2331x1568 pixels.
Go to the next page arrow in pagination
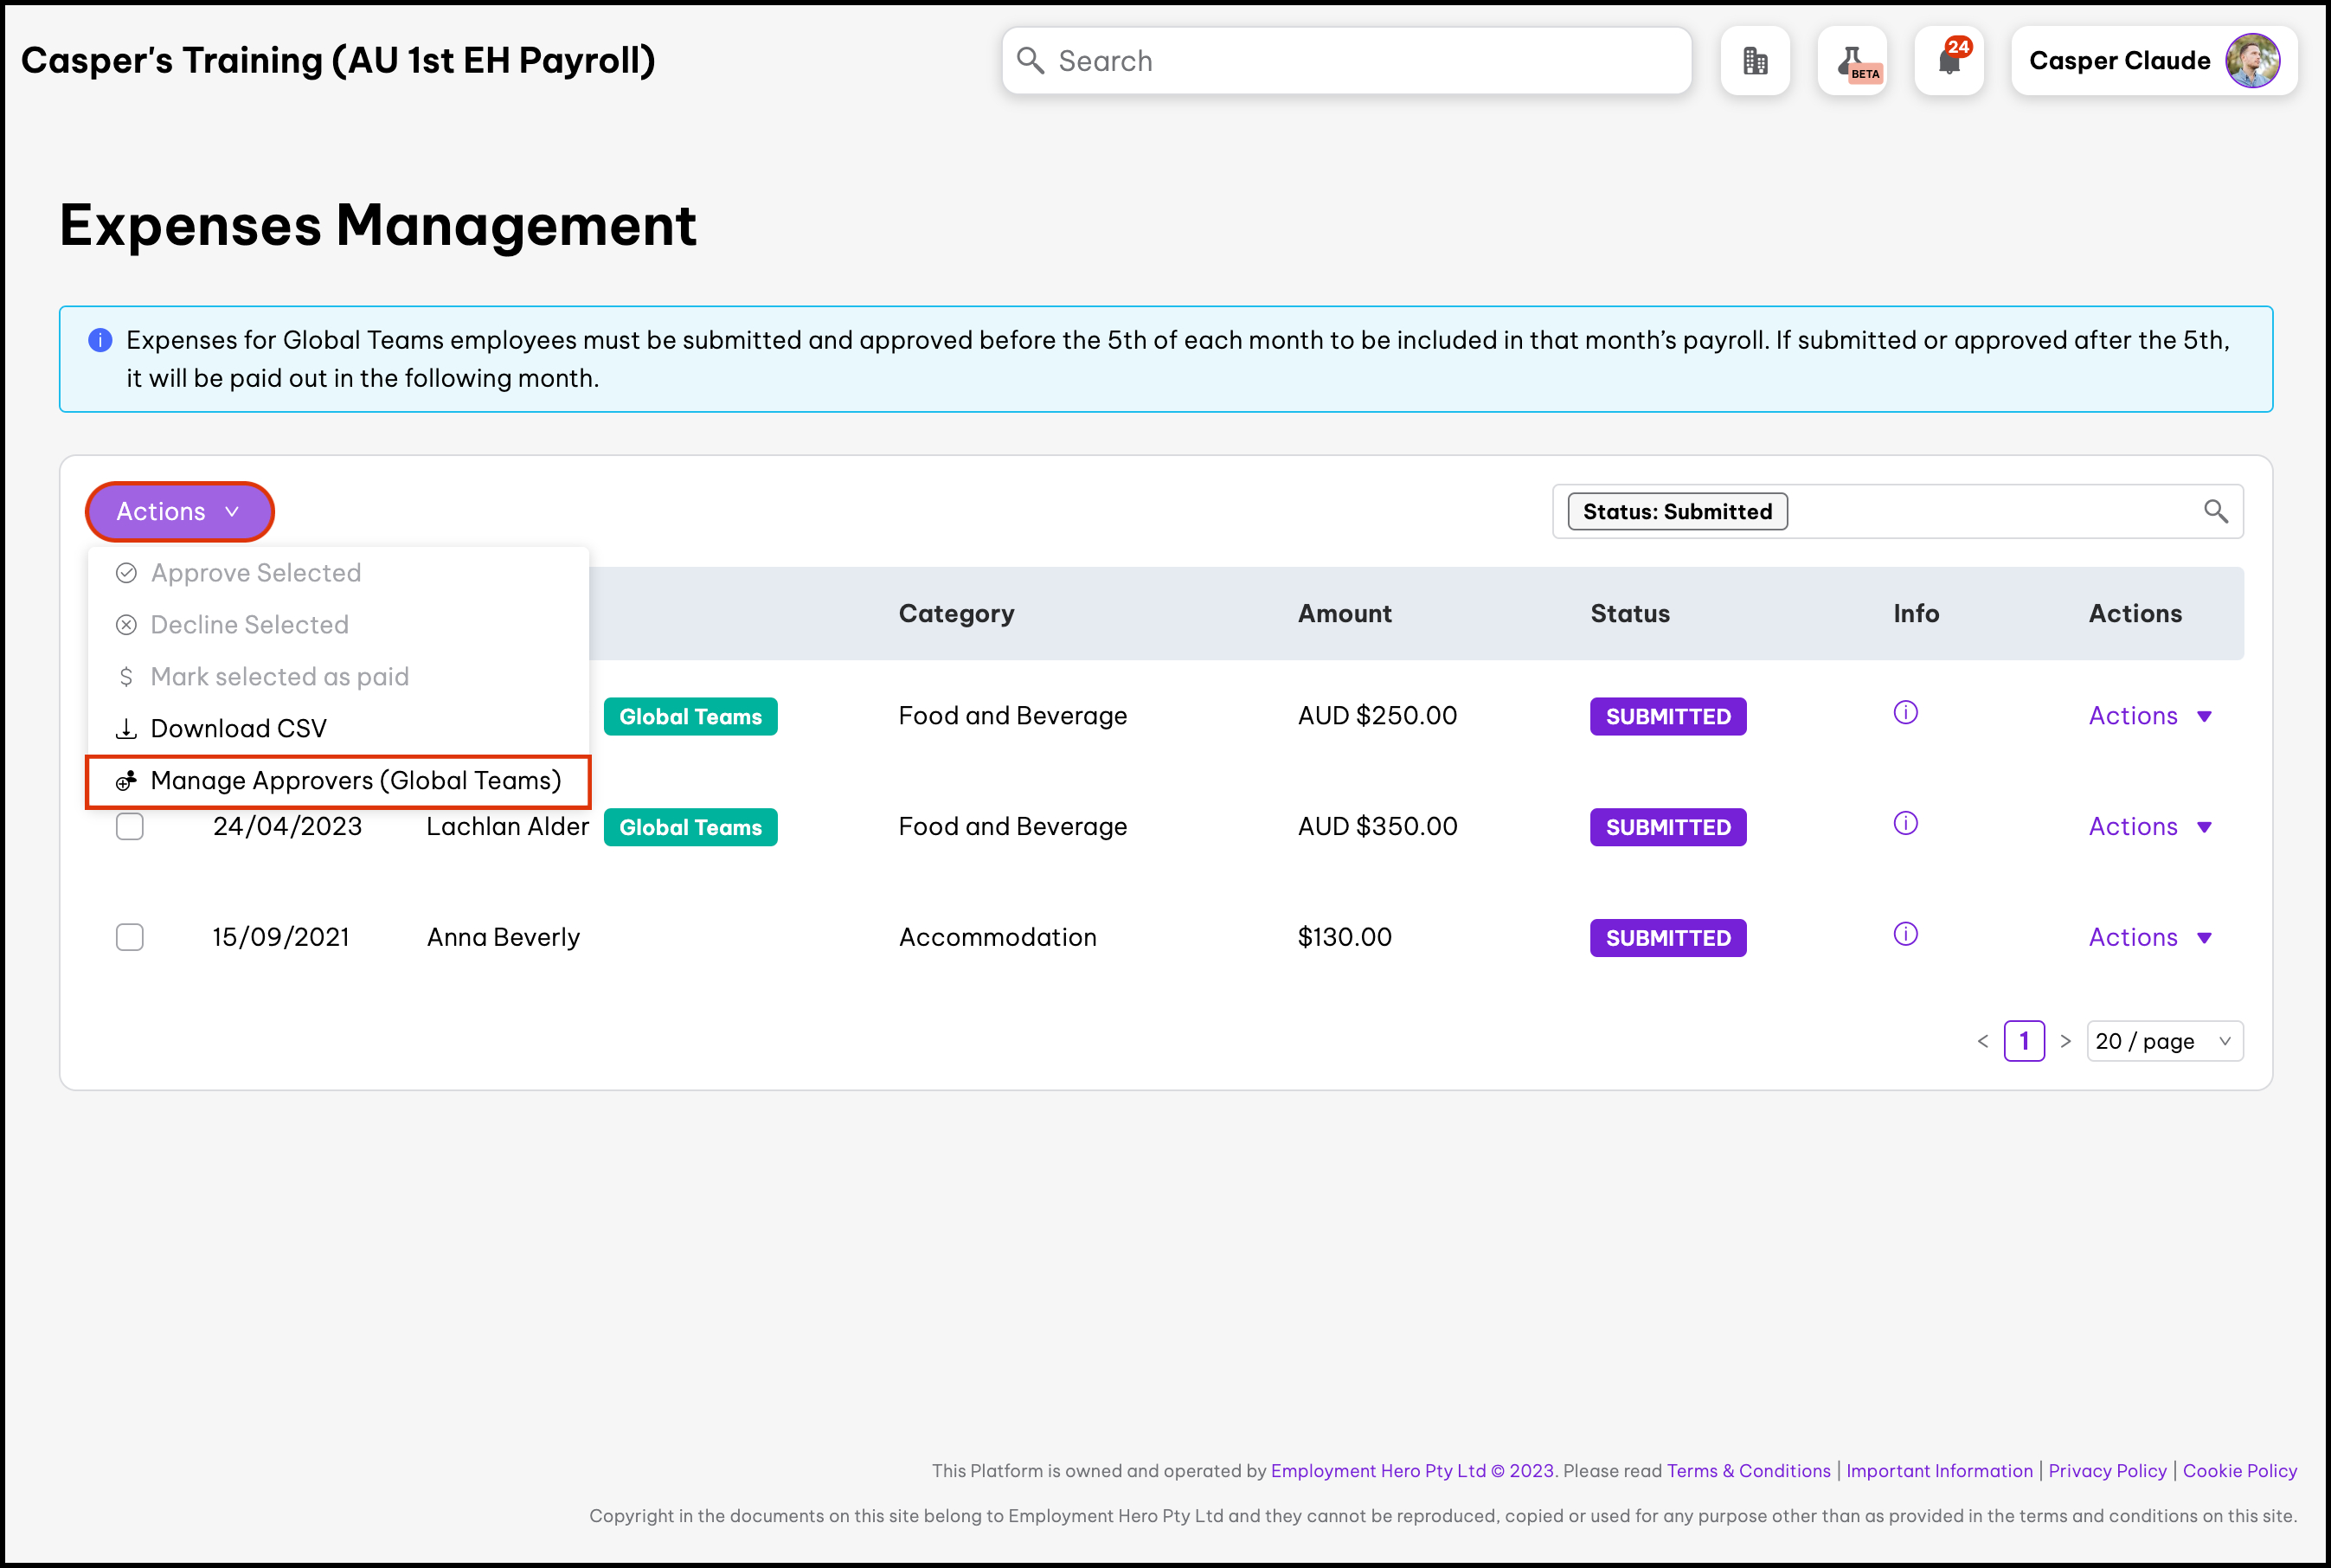pyautogui.click(x=2065, y=1041)
